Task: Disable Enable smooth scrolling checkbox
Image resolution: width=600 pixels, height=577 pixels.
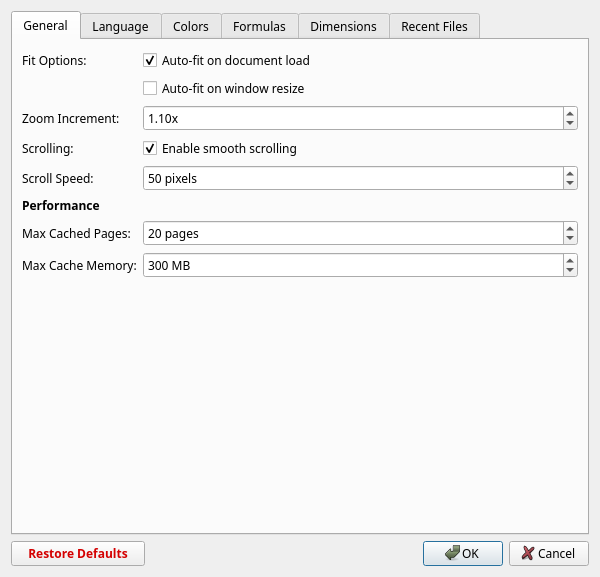Action: pos(150,149)
